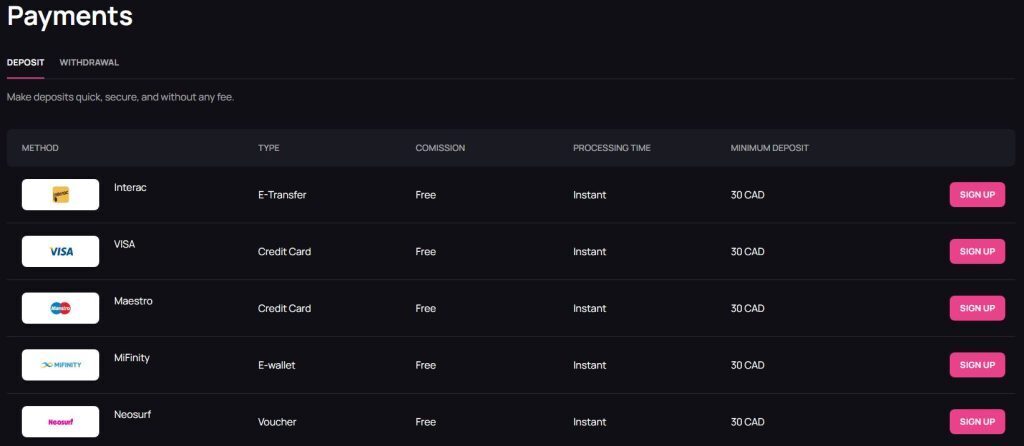Click Instant in the Interac row

pyautogui.click(x=590, y=195)
